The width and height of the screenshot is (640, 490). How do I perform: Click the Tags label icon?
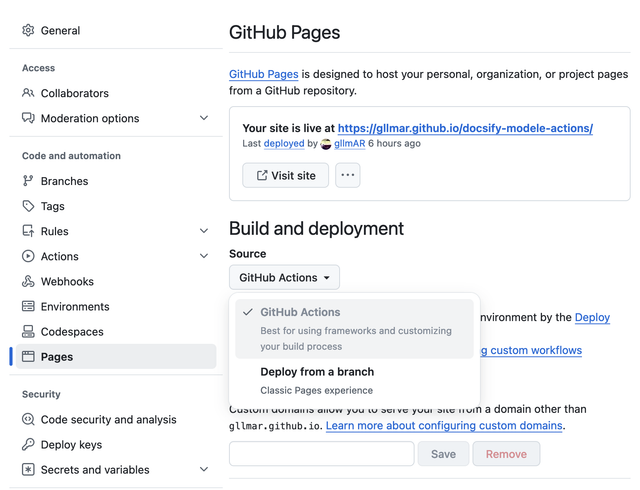pos(28,206)
